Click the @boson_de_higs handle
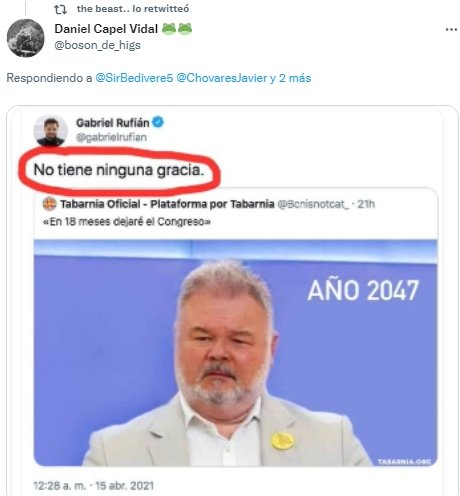The height and width of the screenshot is (496, 460). point(97,45)
